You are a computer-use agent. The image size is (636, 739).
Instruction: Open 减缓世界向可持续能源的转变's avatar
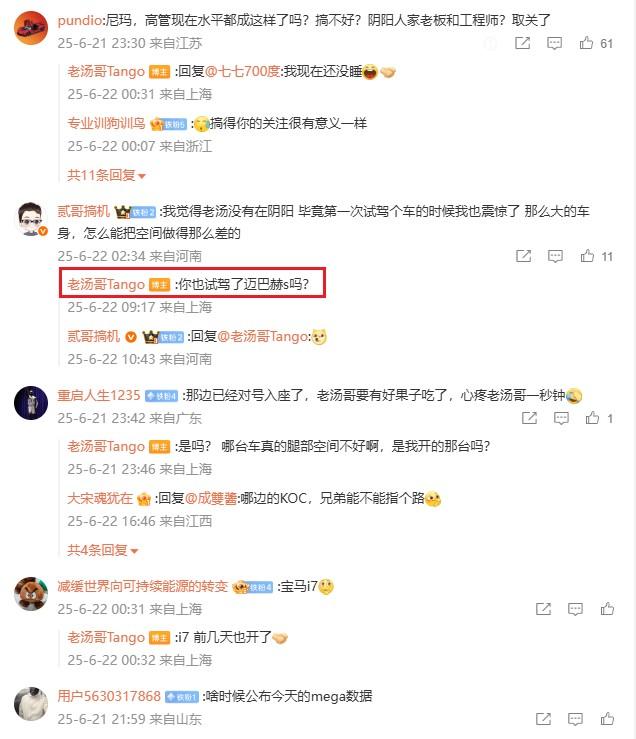(31, 594)
